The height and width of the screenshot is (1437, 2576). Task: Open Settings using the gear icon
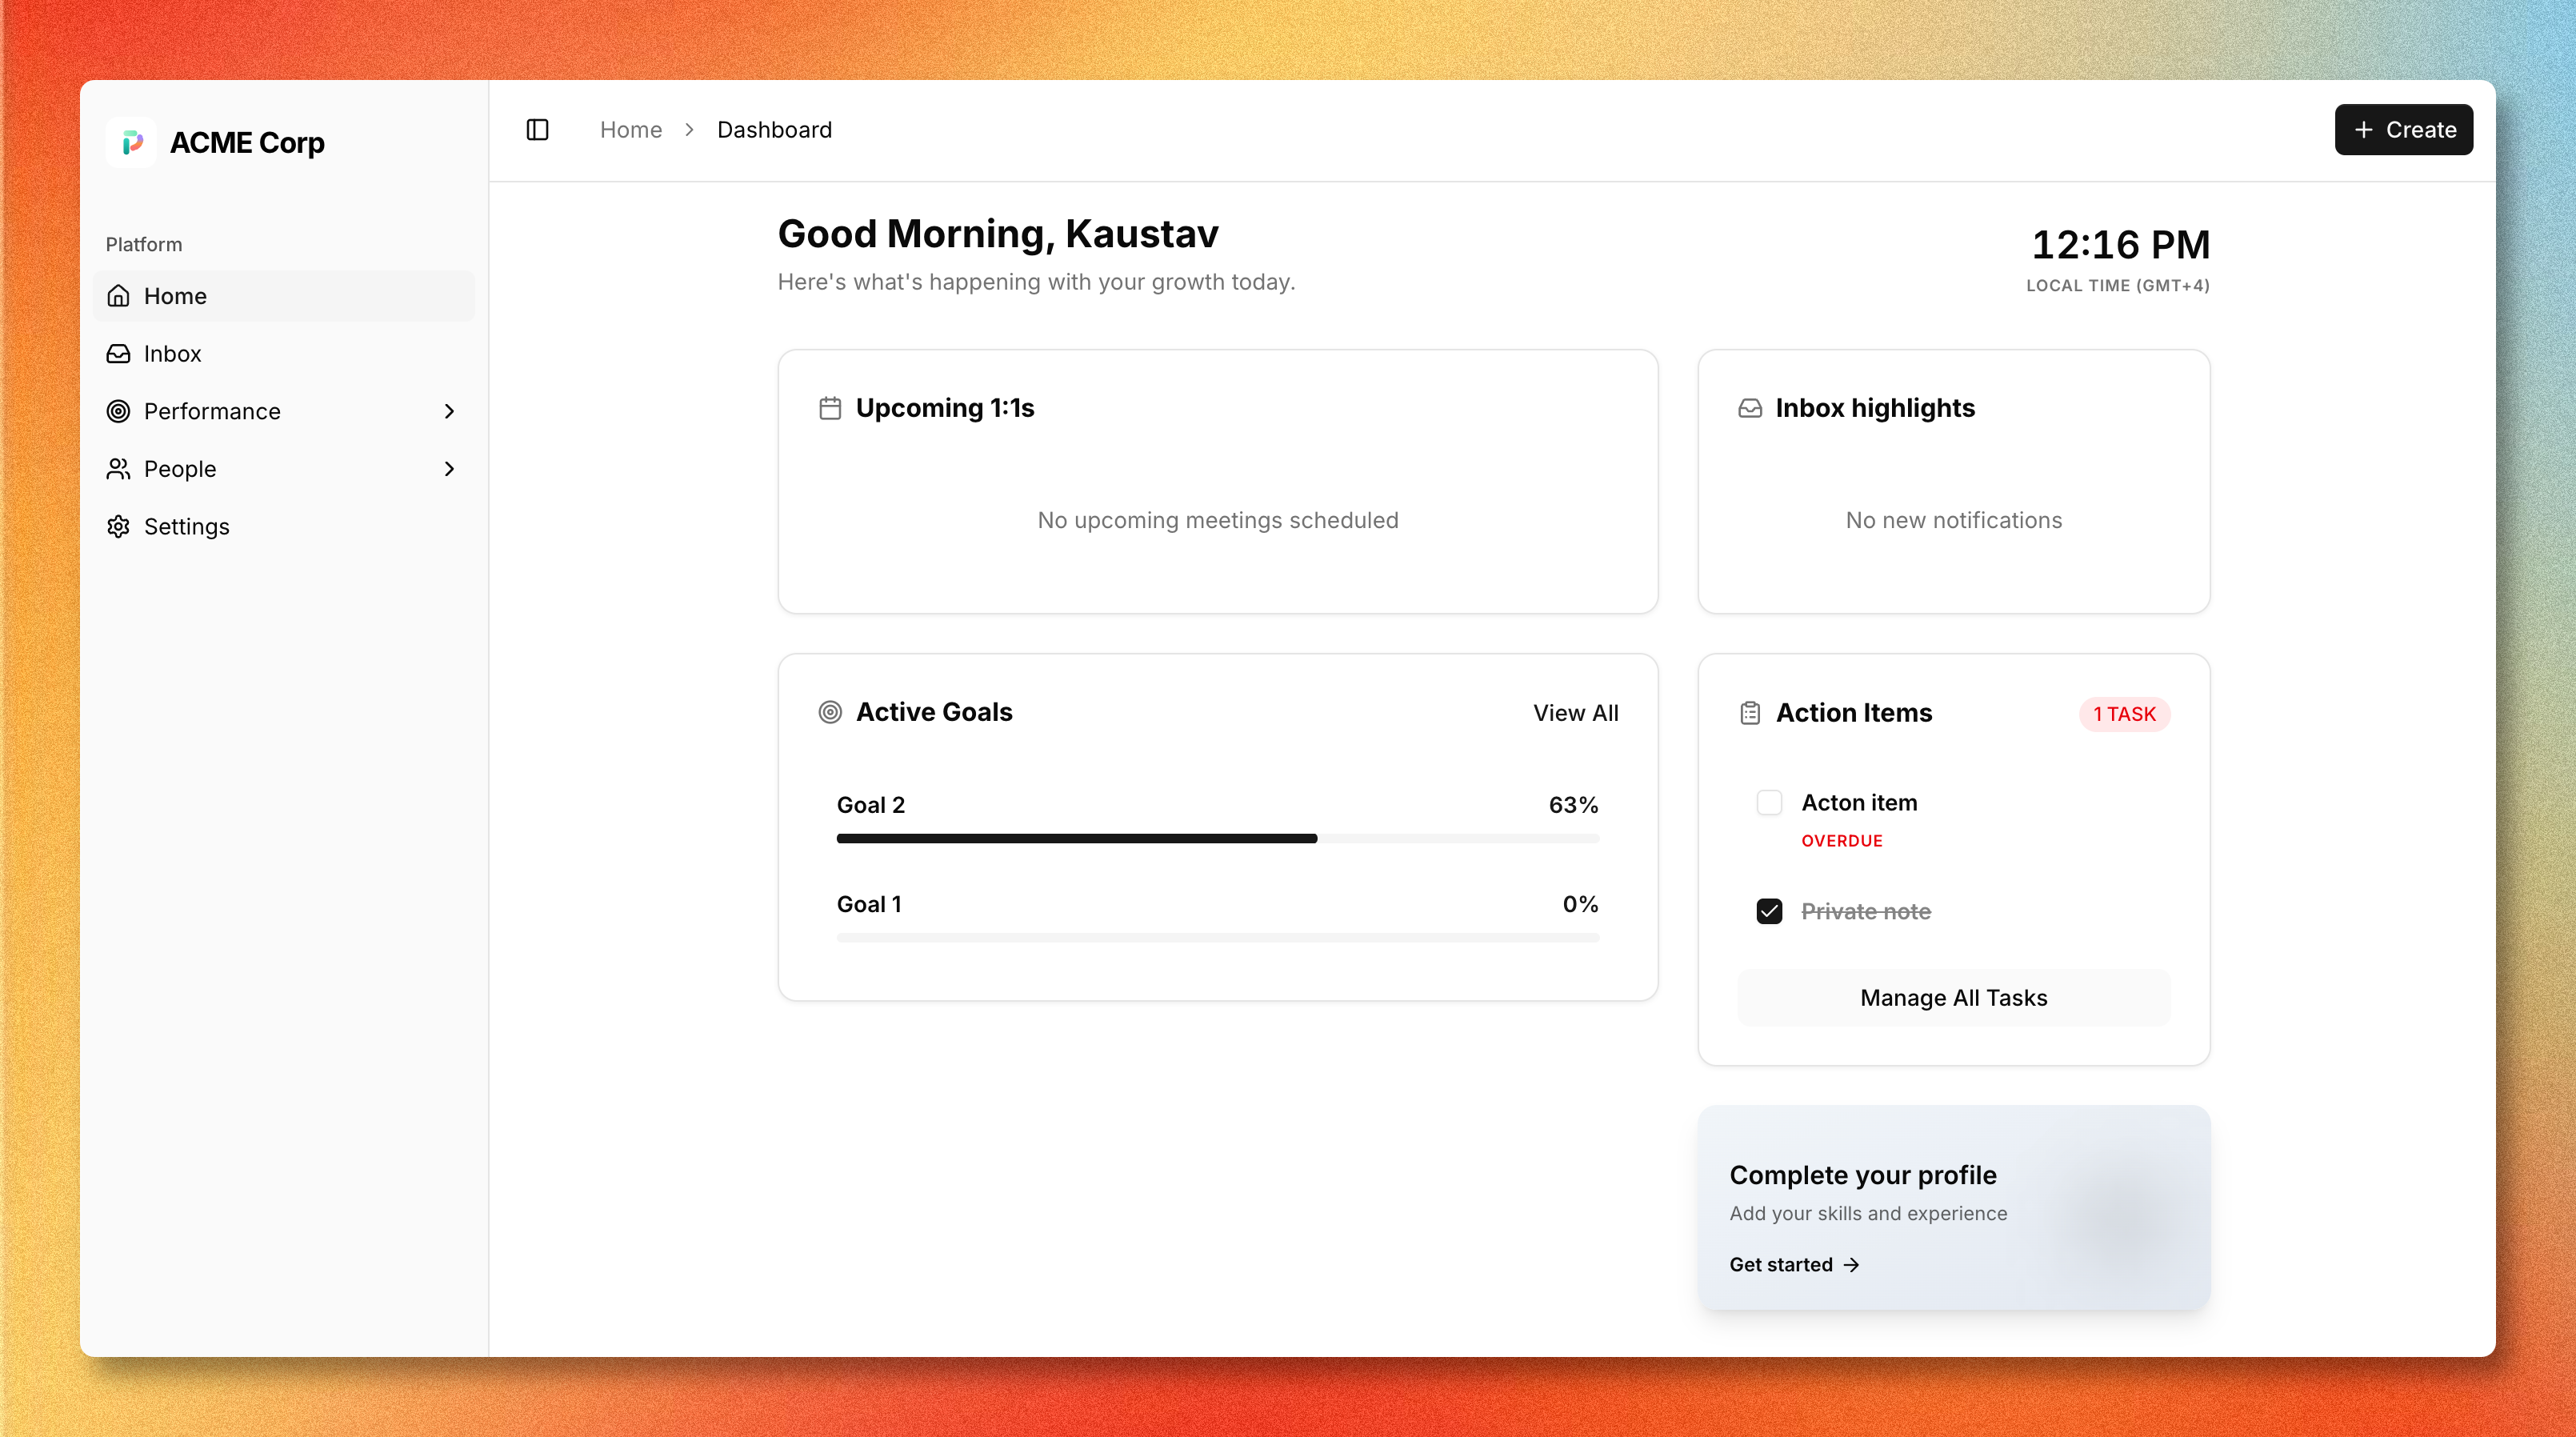pos(118,526)
